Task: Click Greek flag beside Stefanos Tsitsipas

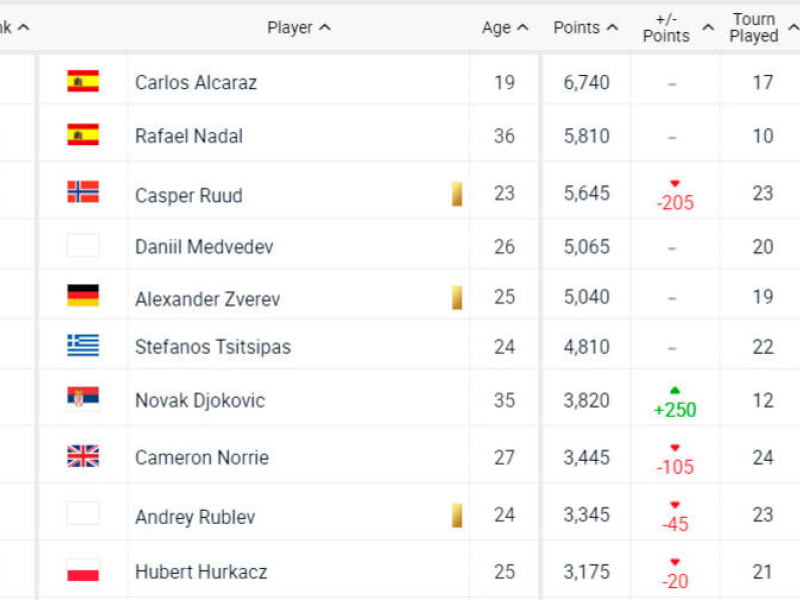Action: (83, 345)
